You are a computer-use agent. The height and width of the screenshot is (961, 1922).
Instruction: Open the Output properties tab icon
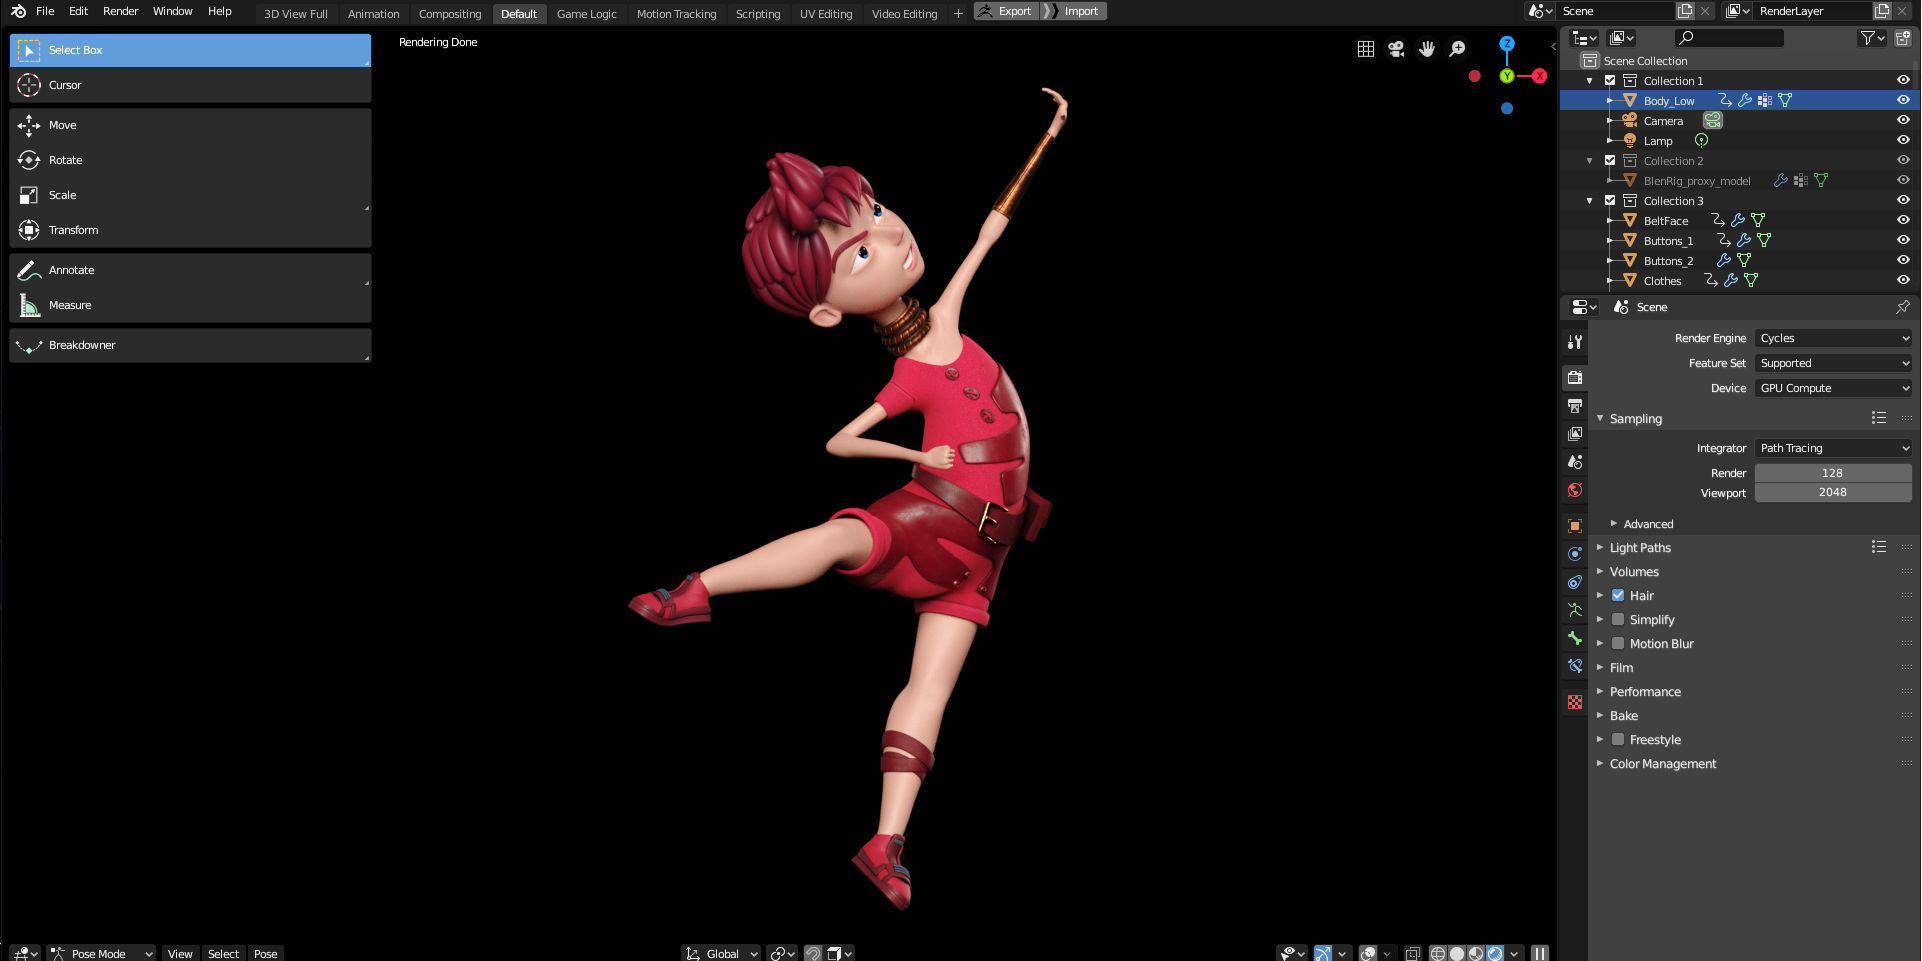1575,406
